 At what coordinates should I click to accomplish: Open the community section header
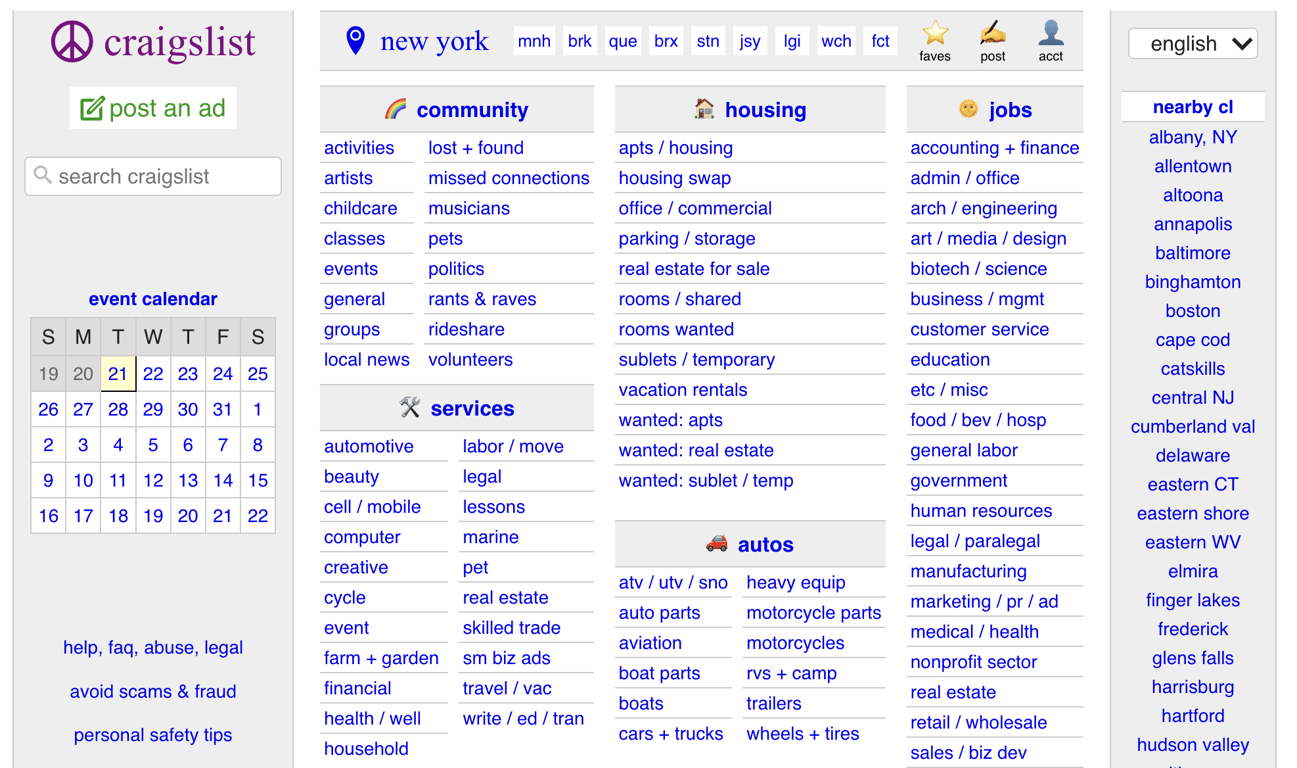472,110
